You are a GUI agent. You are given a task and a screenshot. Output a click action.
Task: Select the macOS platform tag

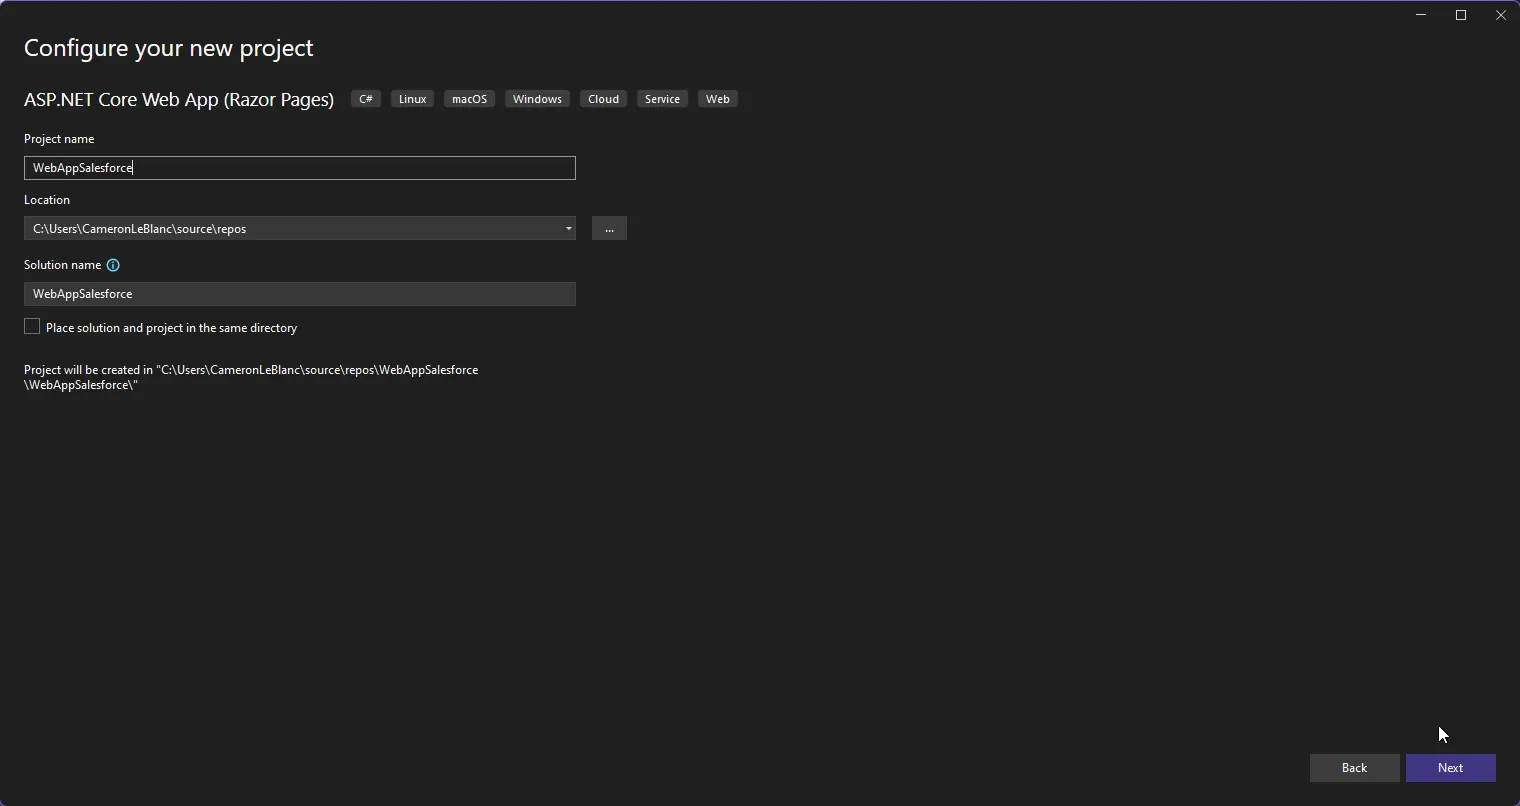click(x=469, y=99)
